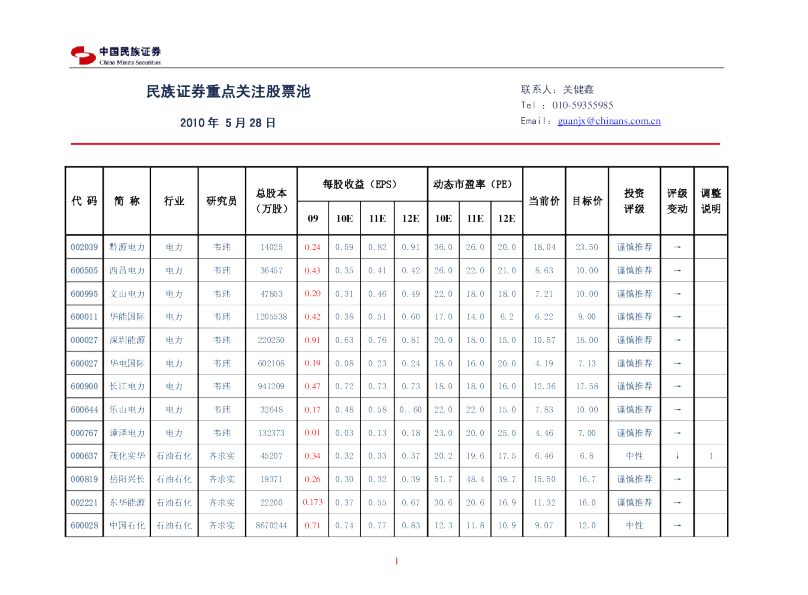Click the rating change arrow for 中国石化

pos(677,525)
